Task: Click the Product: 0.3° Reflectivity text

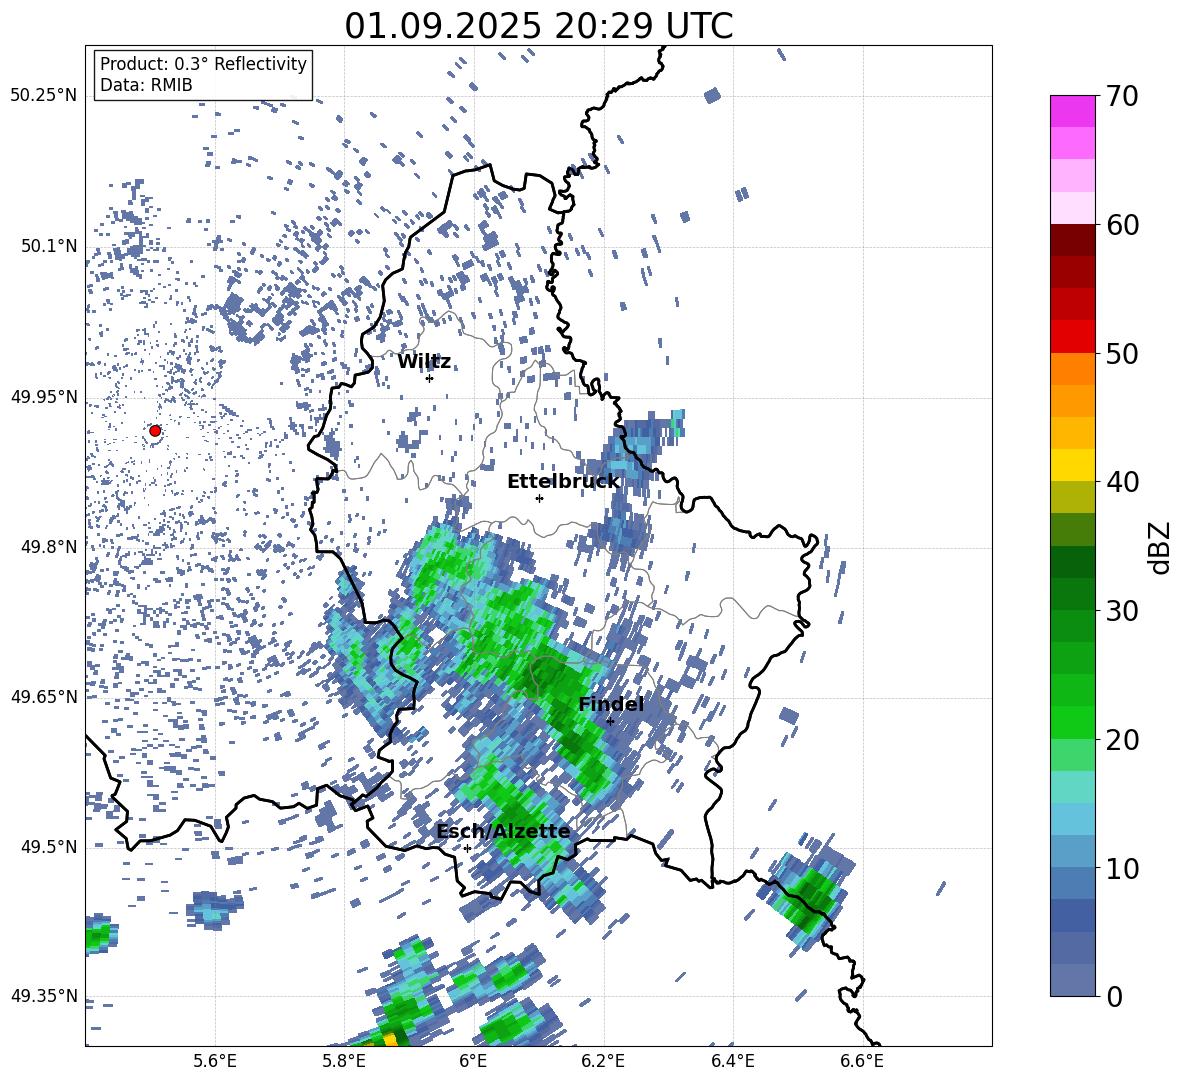Action: click(203, 63)
